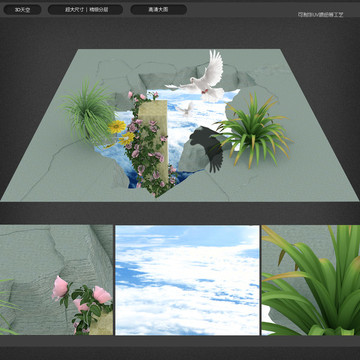Viewport: 360px width, 360px height.
Task: Click the "超大尺寸 | 精细分层" pill label
Action: point(85,10)
